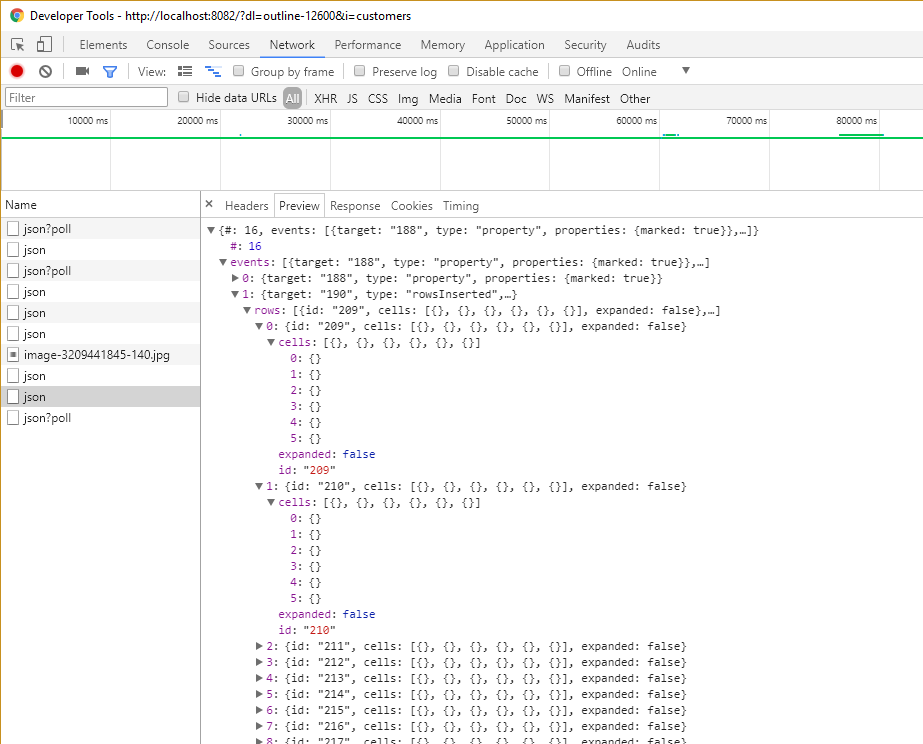This screenshot has height=744, width=923.
Task: Activate the inspect element picker icon
Action: [18, 45]
